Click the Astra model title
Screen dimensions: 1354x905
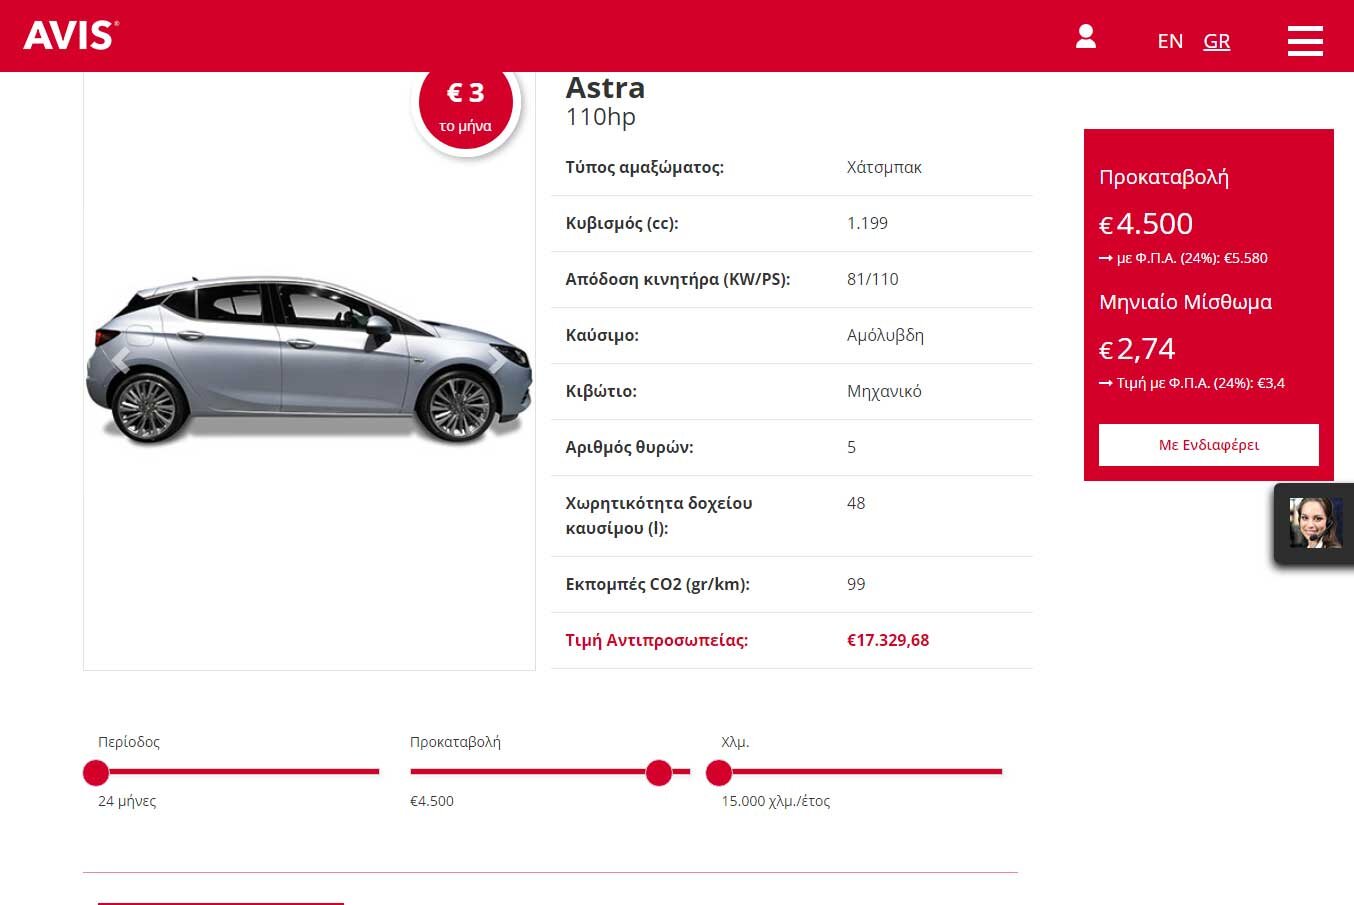tap(605, 88)
